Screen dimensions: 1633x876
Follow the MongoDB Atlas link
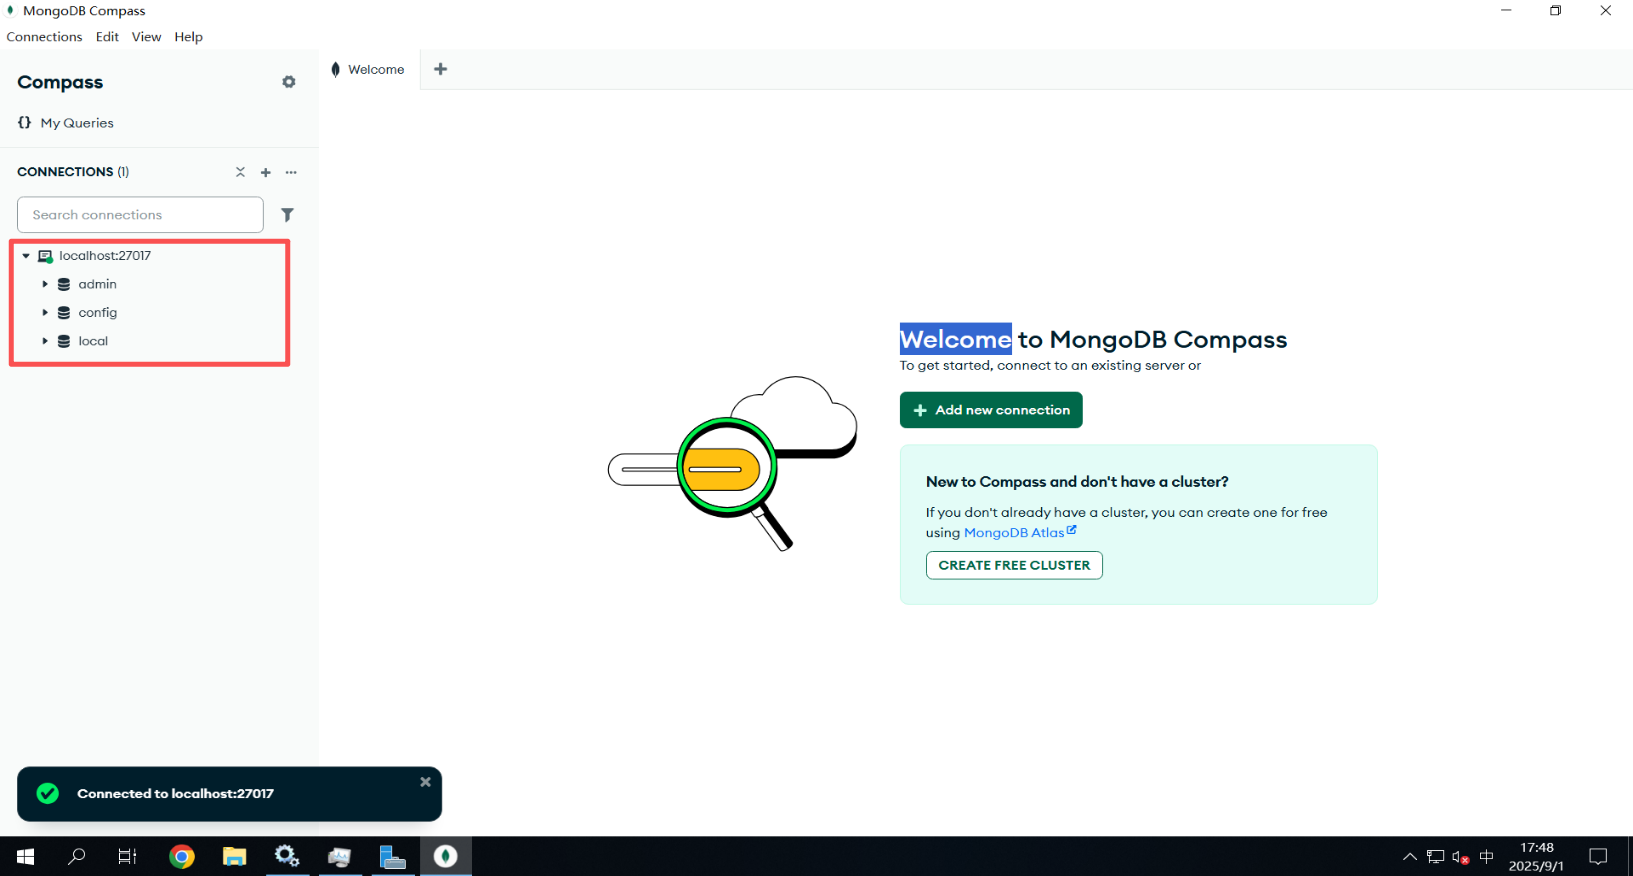[1014, 533]
